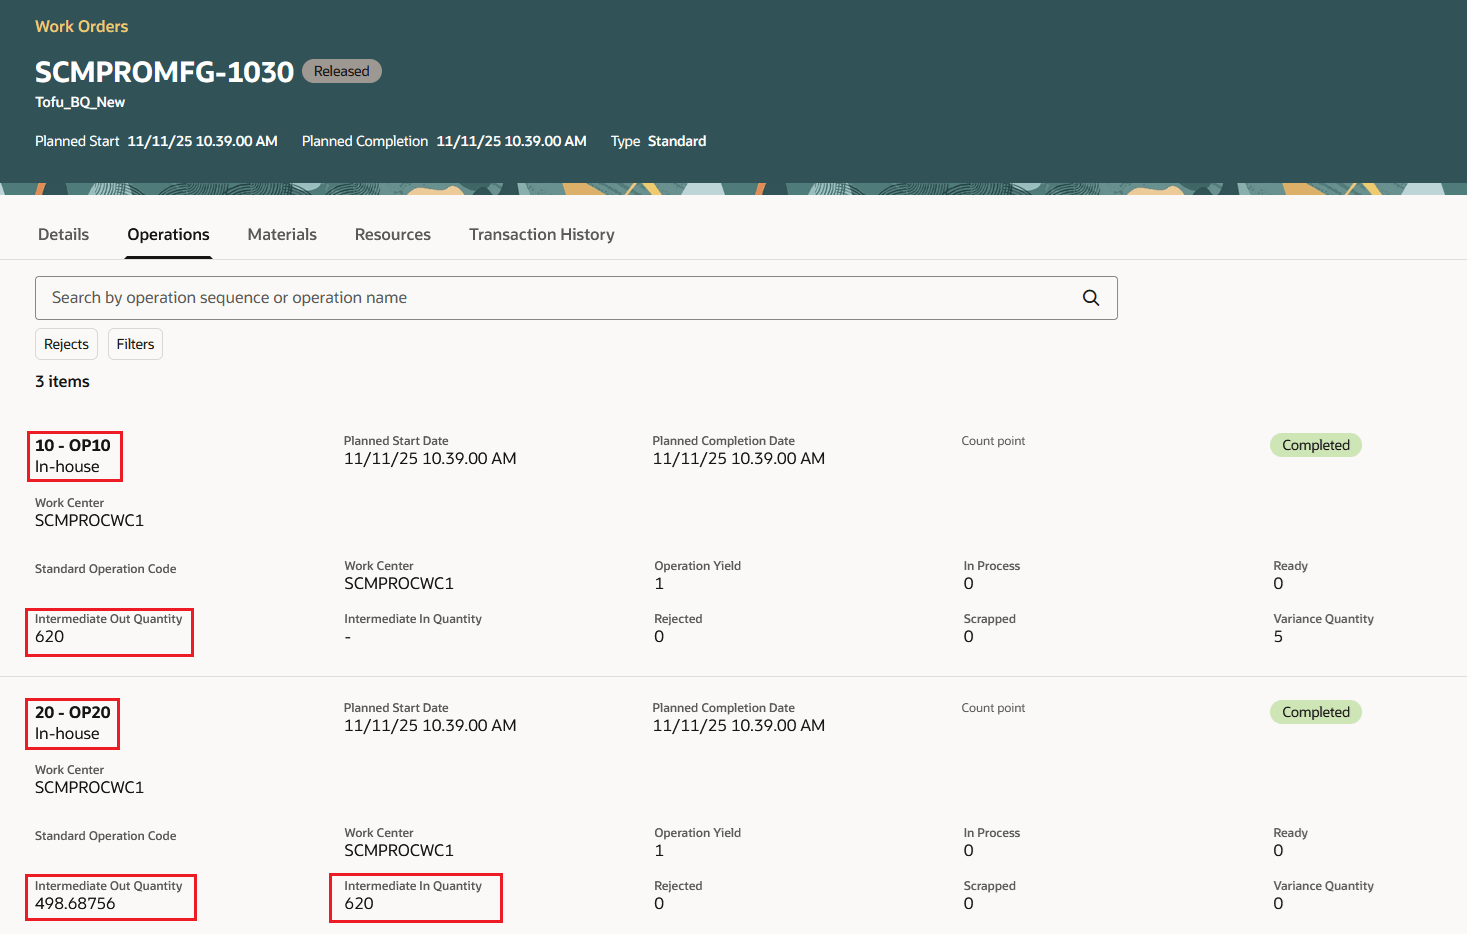Select OP10 Planned Start Date value
Screen dimensions: 1467x934
point(430,459)
